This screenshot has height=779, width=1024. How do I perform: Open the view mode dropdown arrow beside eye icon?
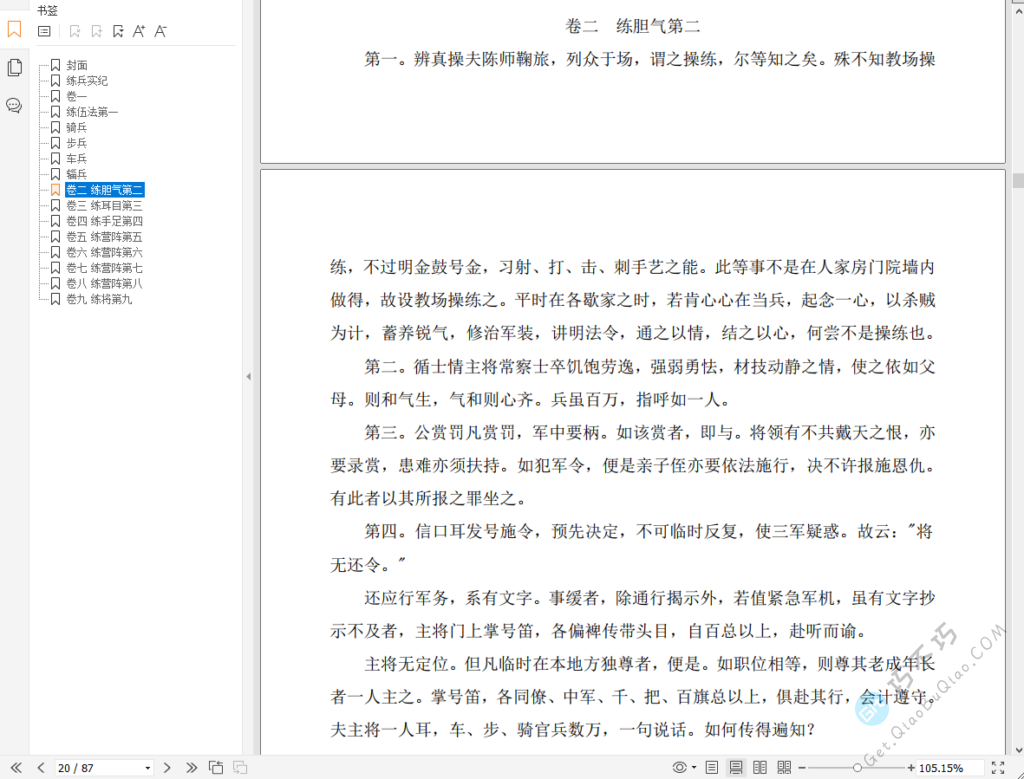(x=693, y=767)
